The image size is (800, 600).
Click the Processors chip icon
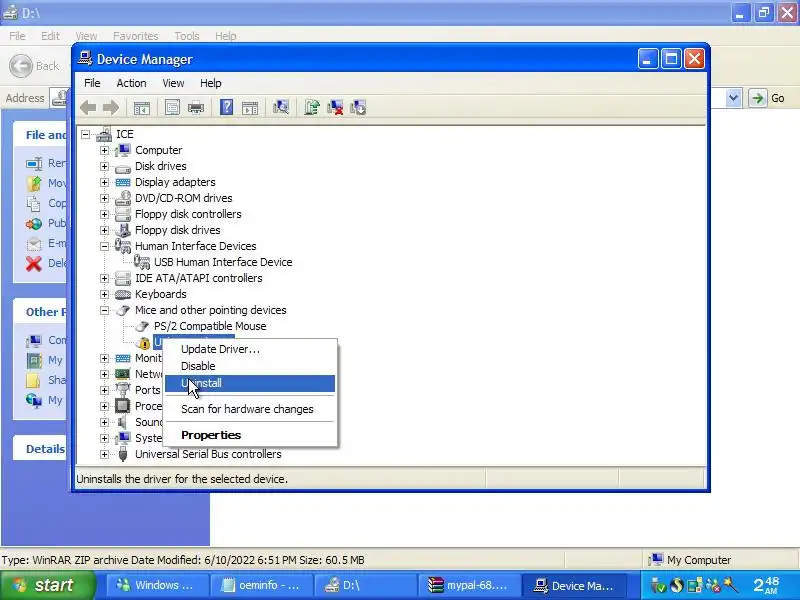click(122, 406)
